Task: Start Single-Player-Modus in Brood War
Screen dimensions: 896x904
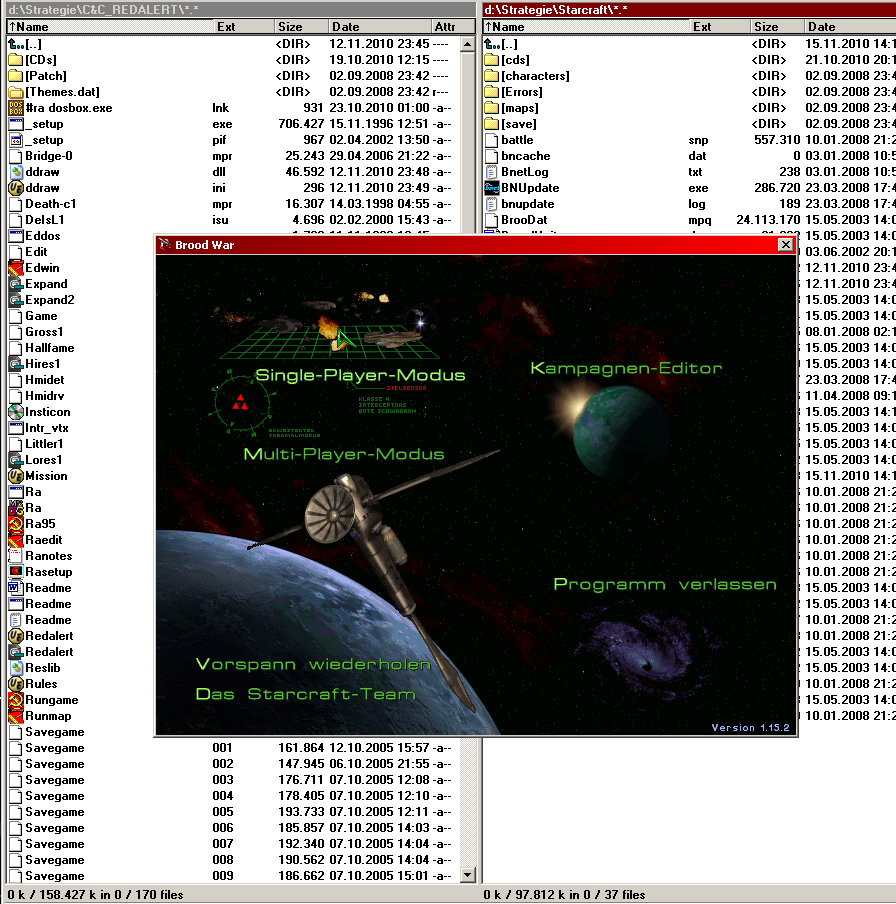Action: (x=360, y=375)
